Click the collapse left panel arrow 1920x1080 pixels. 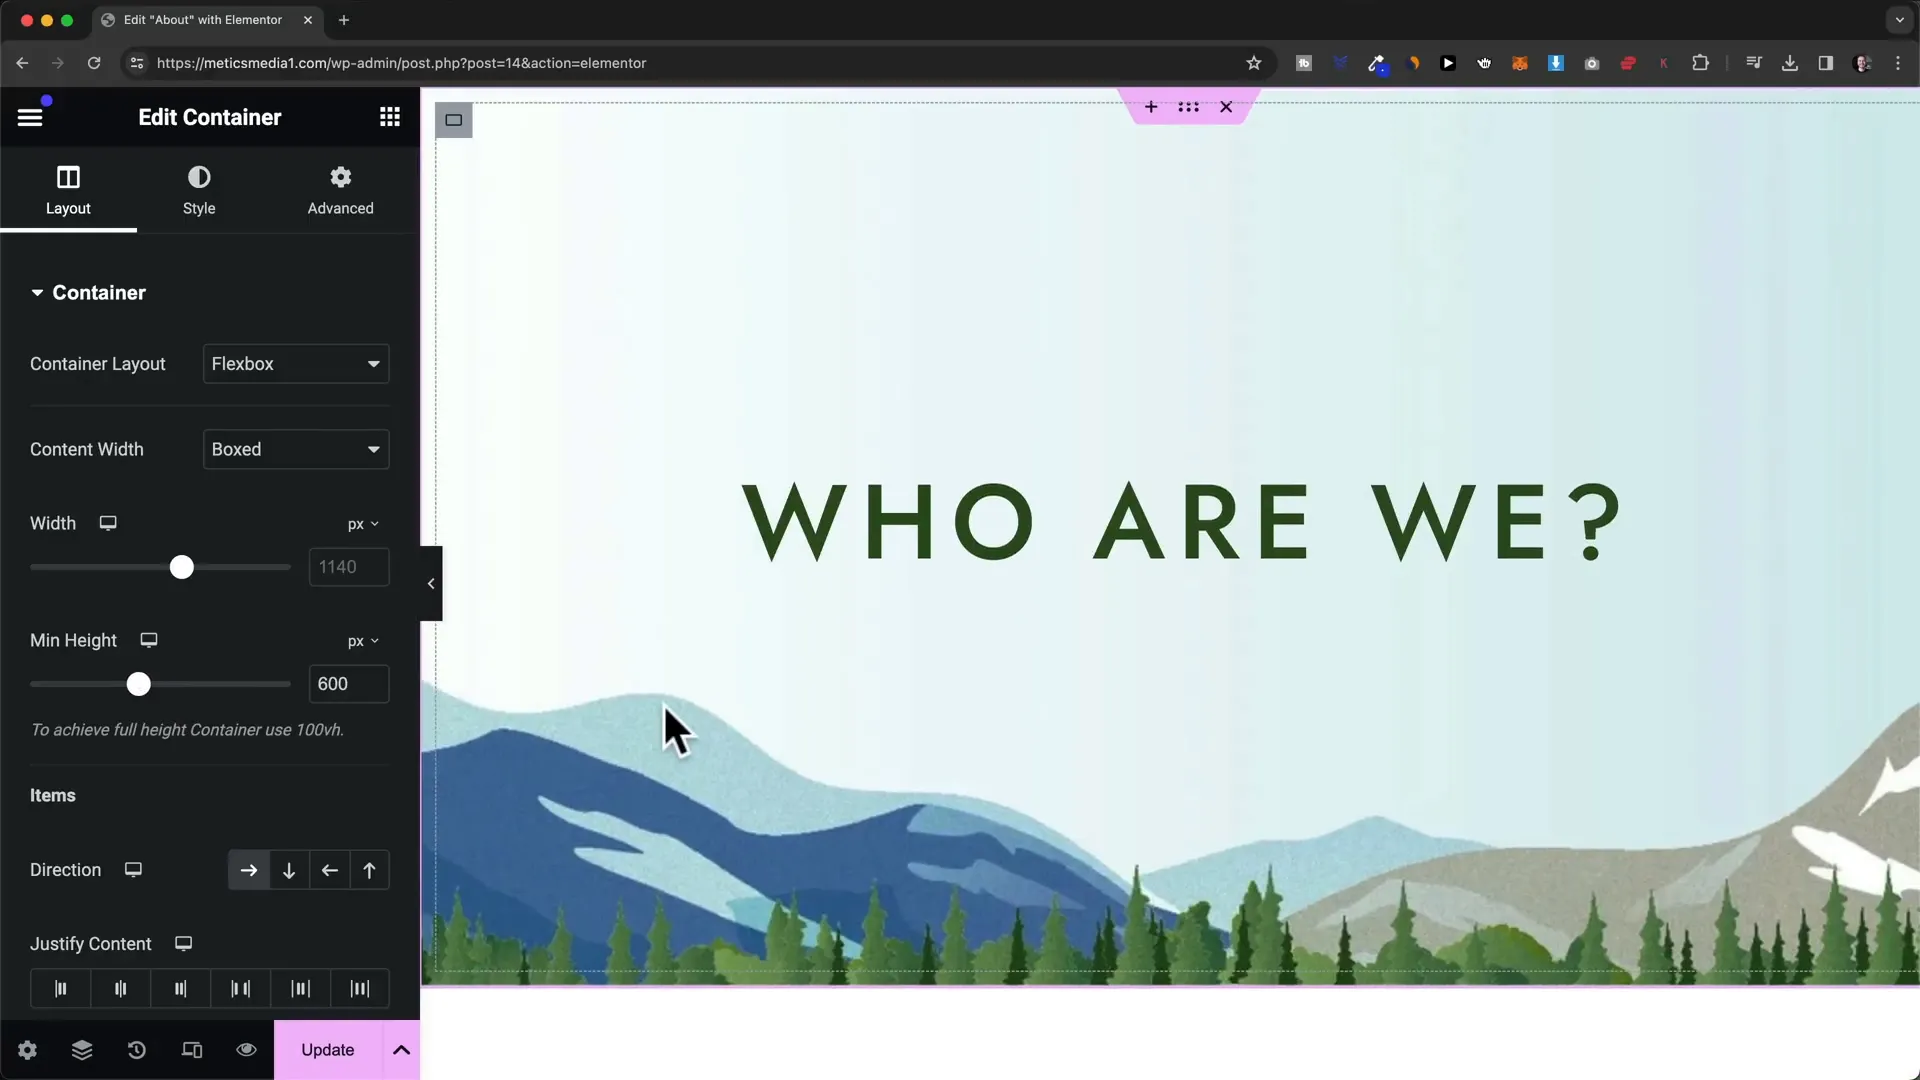(x=430, y=584)
